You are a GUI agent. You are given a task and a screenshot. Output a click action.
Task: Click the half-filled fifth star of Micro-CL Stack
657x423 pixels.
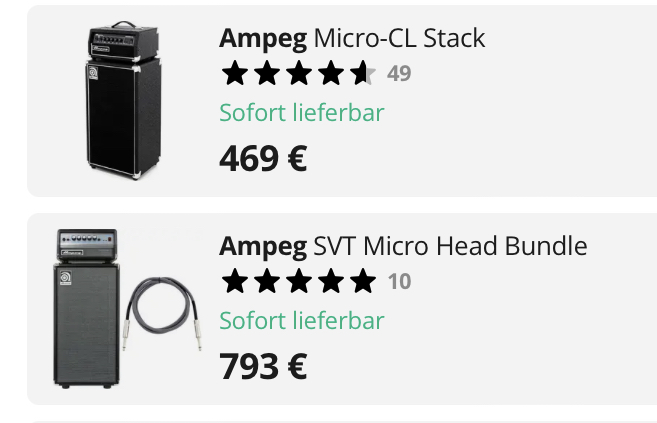click(x=362, y=74)
